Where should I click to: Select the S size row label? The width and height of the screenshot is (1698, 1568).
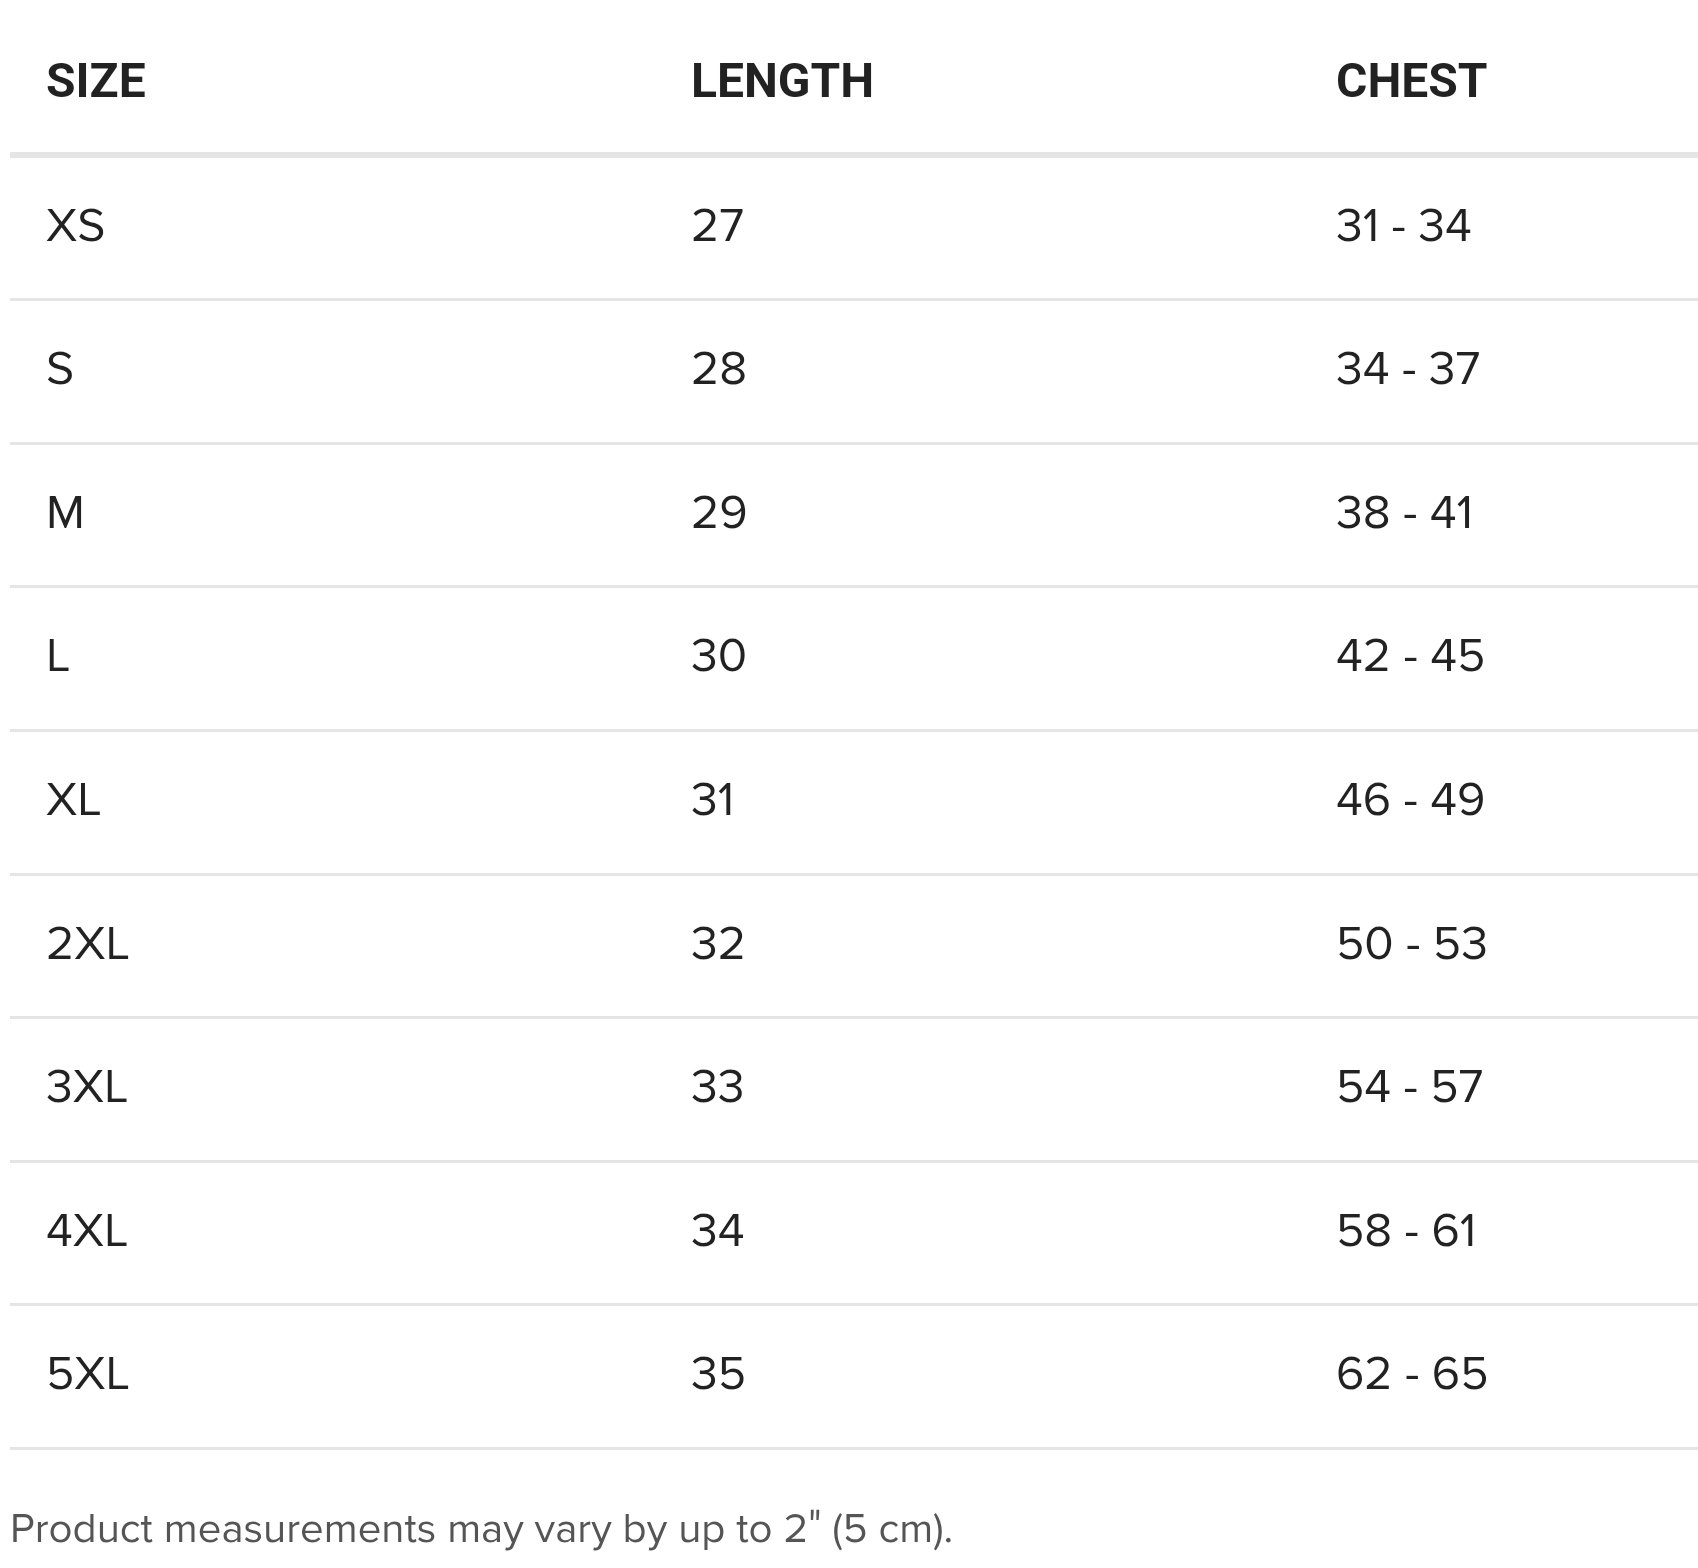[x=60, y=369]
